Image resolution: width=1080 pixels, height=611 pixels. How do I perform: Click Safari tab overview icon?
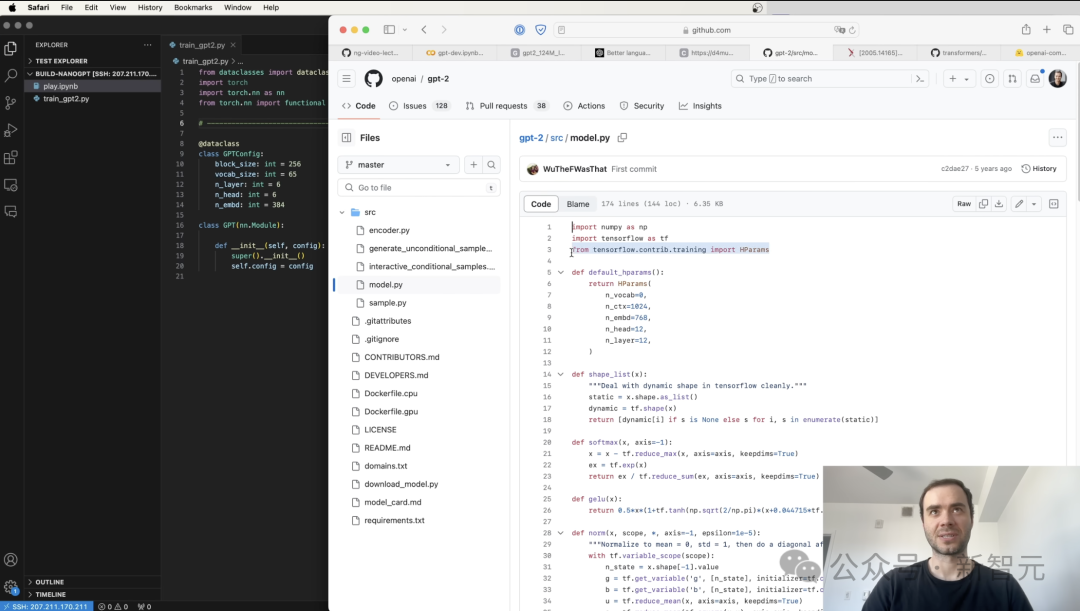1068,30
